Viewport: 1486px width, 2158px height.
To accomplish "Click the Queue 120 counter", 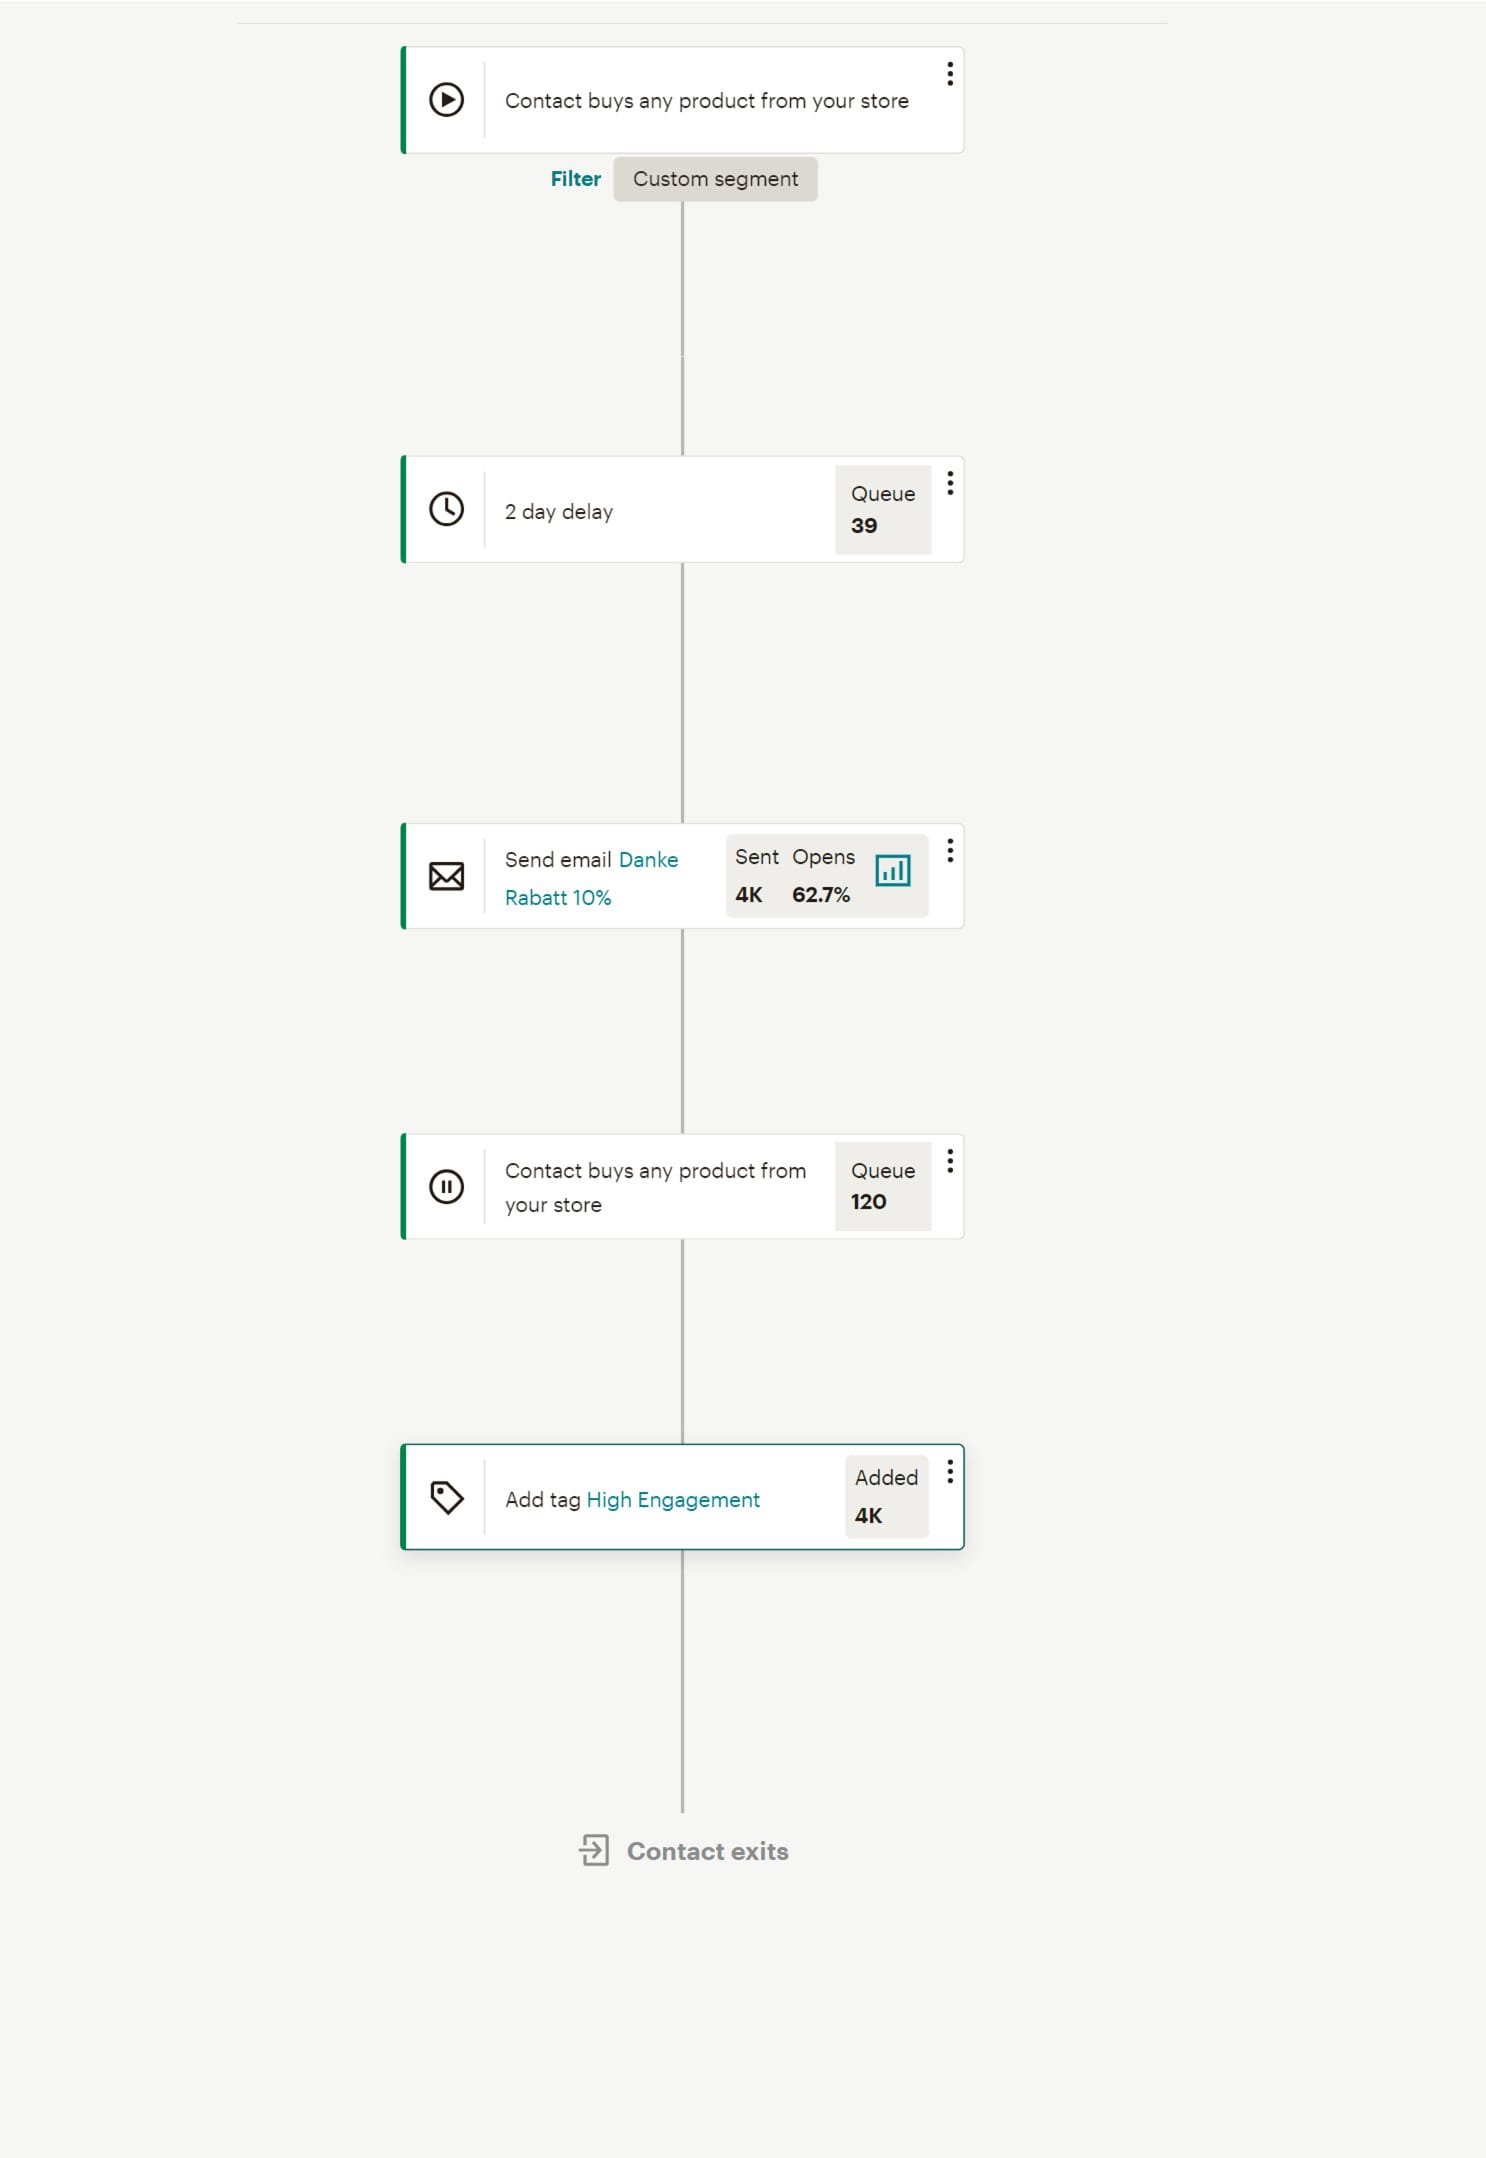I will (882, 1186).
